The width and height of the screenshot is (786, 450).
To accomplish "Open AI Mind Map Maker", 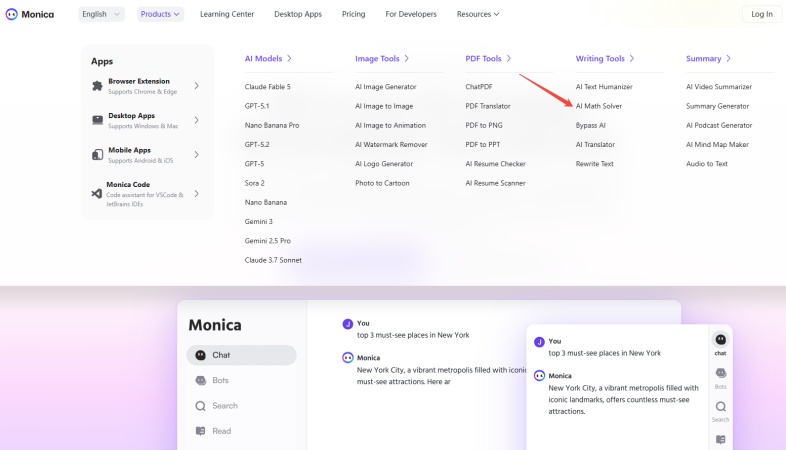I will [x=717, y=144].
